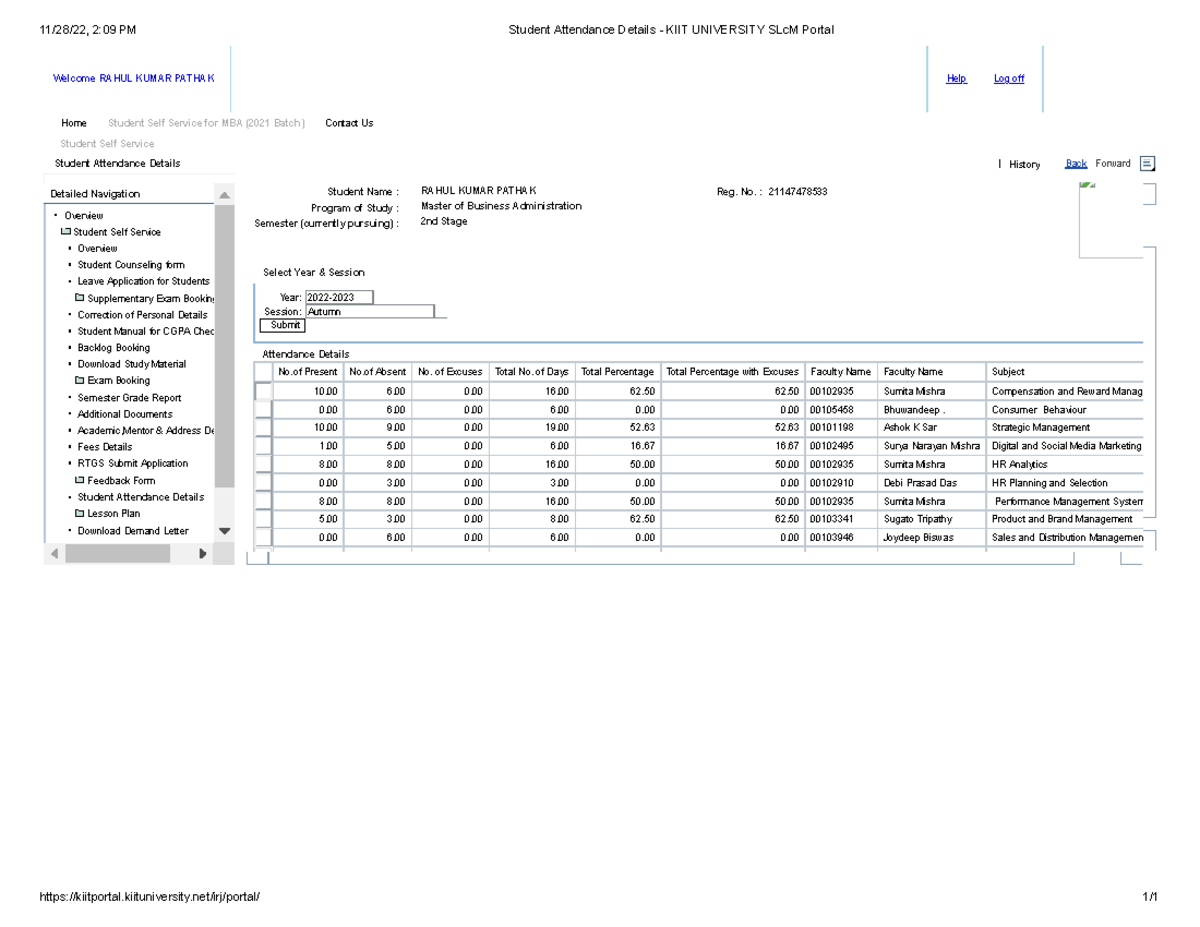Click the green portal logo thumbnail
1200x927 pixels.
(1087, 185)
